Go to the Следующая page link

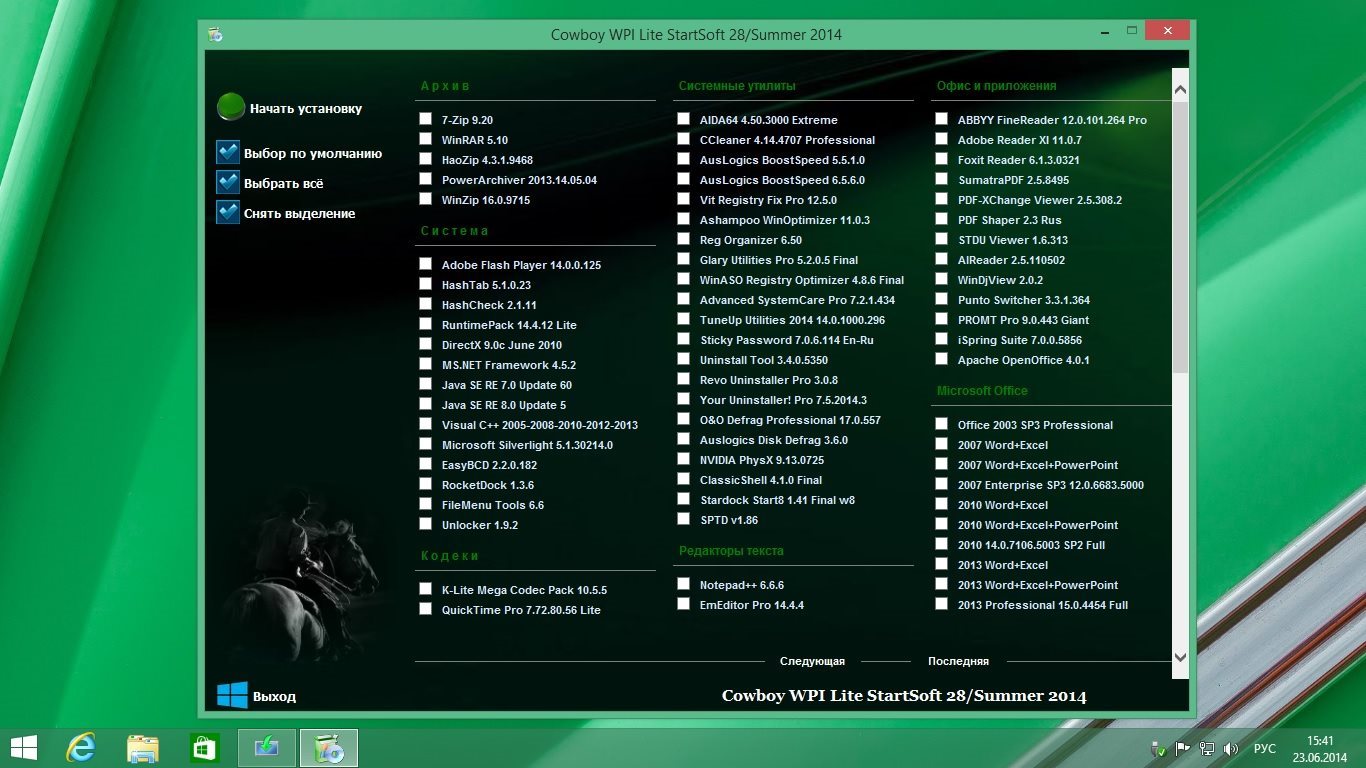tap(812, 661)
